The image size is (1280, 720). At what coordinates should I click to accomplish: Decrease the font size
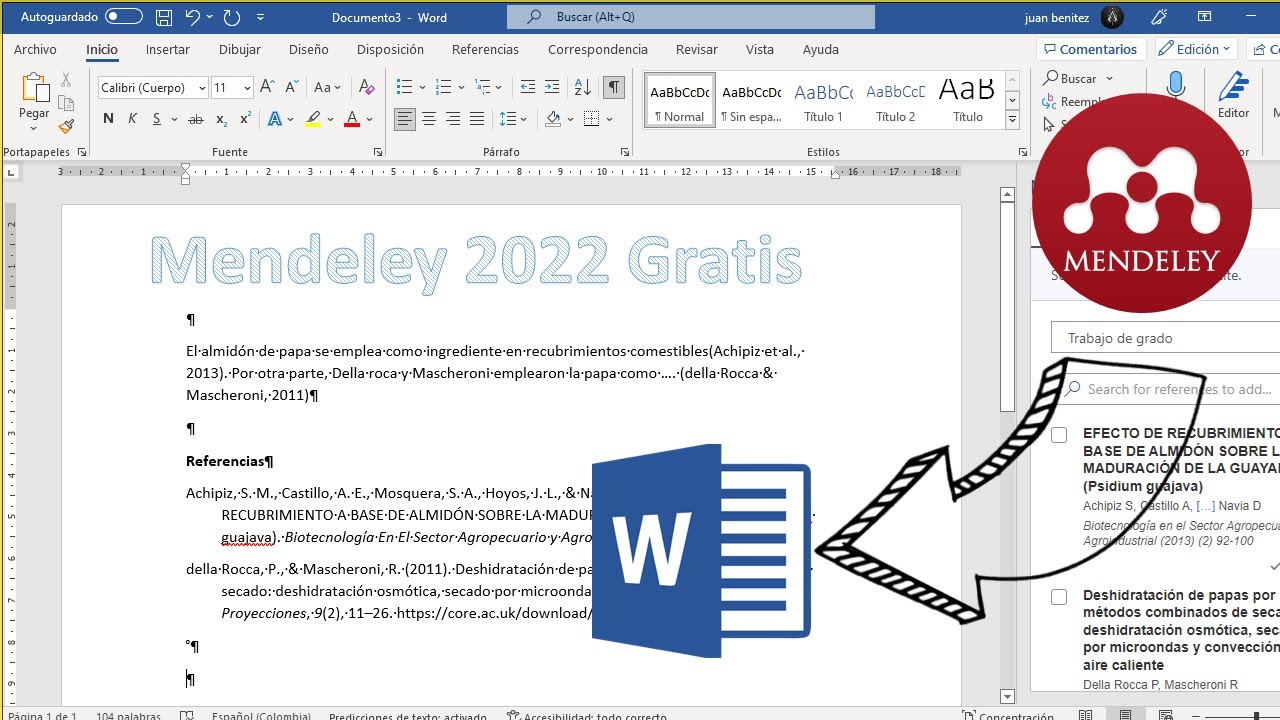pos(290,88)
